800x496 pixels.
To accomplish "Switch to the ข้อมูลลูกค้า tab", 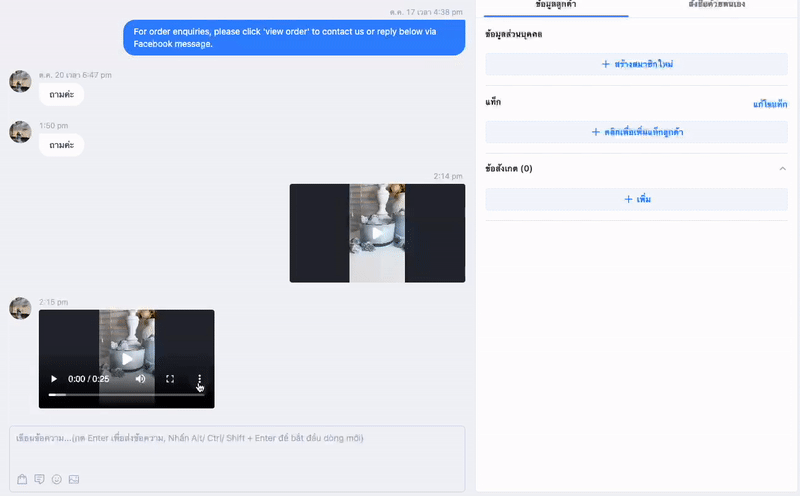I will click(x=556, y=5).
